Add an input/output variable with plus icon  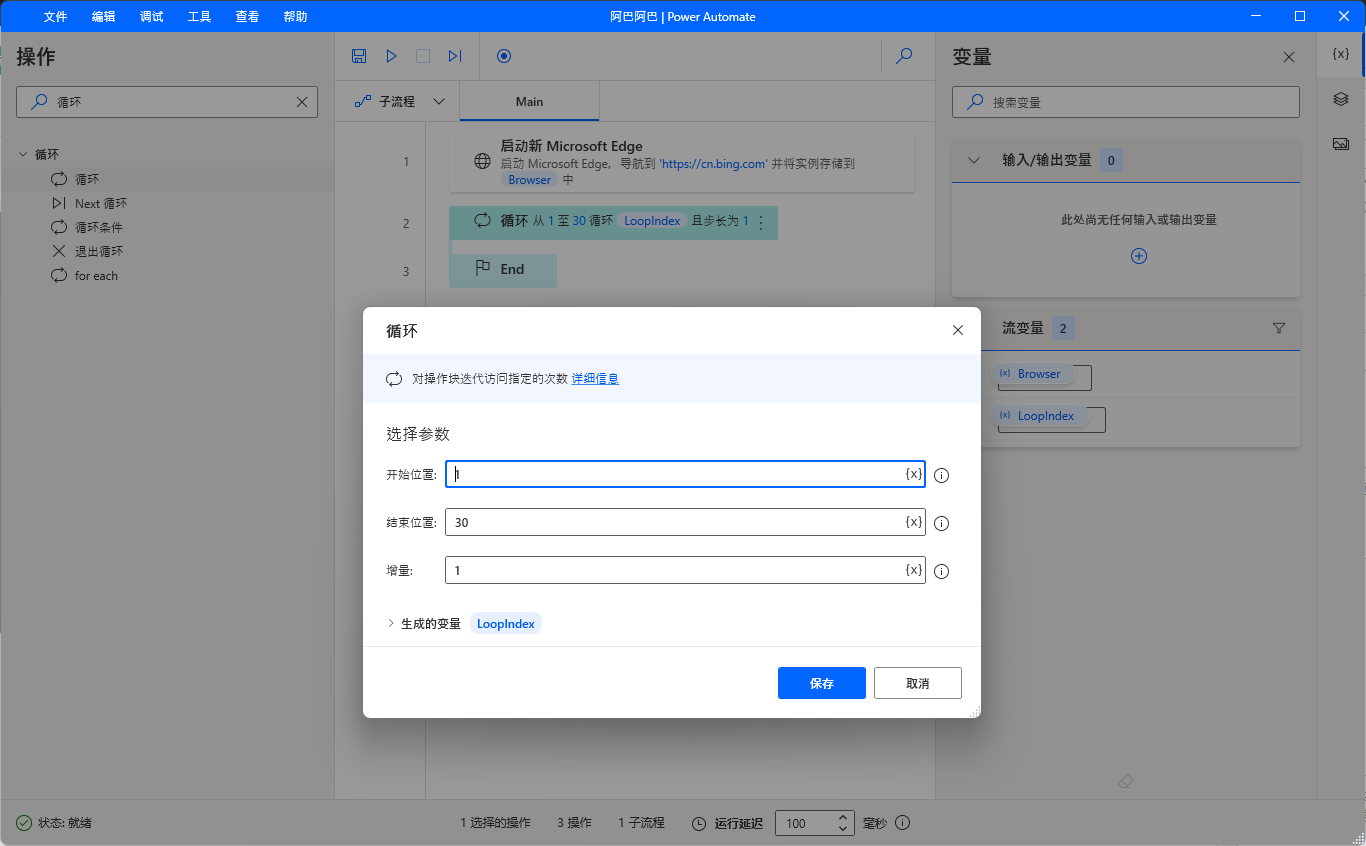pos(1138,256)
